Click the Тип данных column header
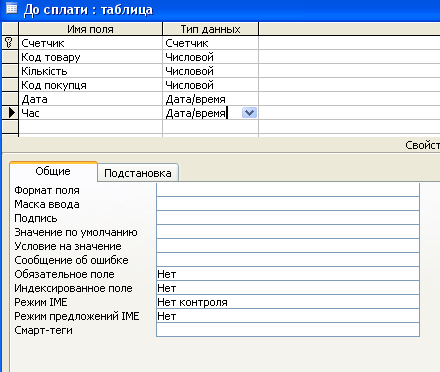 (210, 29)
